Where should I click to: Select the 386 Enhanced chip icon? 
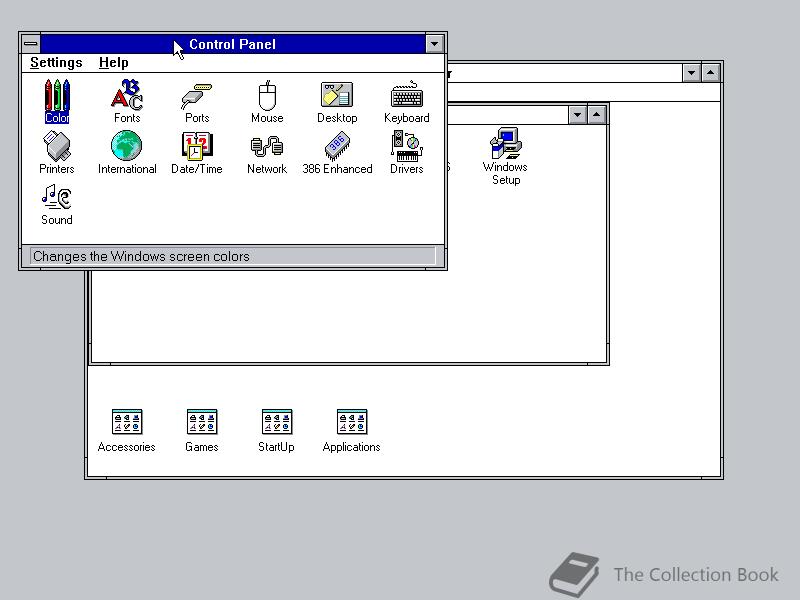click(337, 153)
